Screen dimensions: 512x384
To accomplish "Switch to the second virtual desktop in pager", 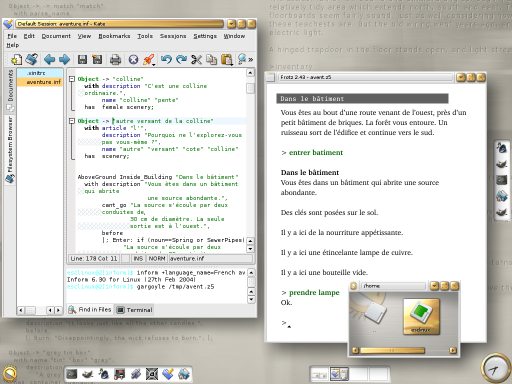I will click(339, 374).
